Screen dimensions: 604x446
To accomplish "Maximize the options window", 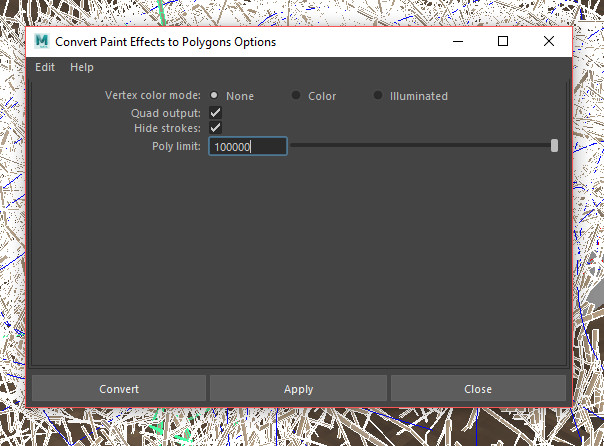I will (503, 41).
